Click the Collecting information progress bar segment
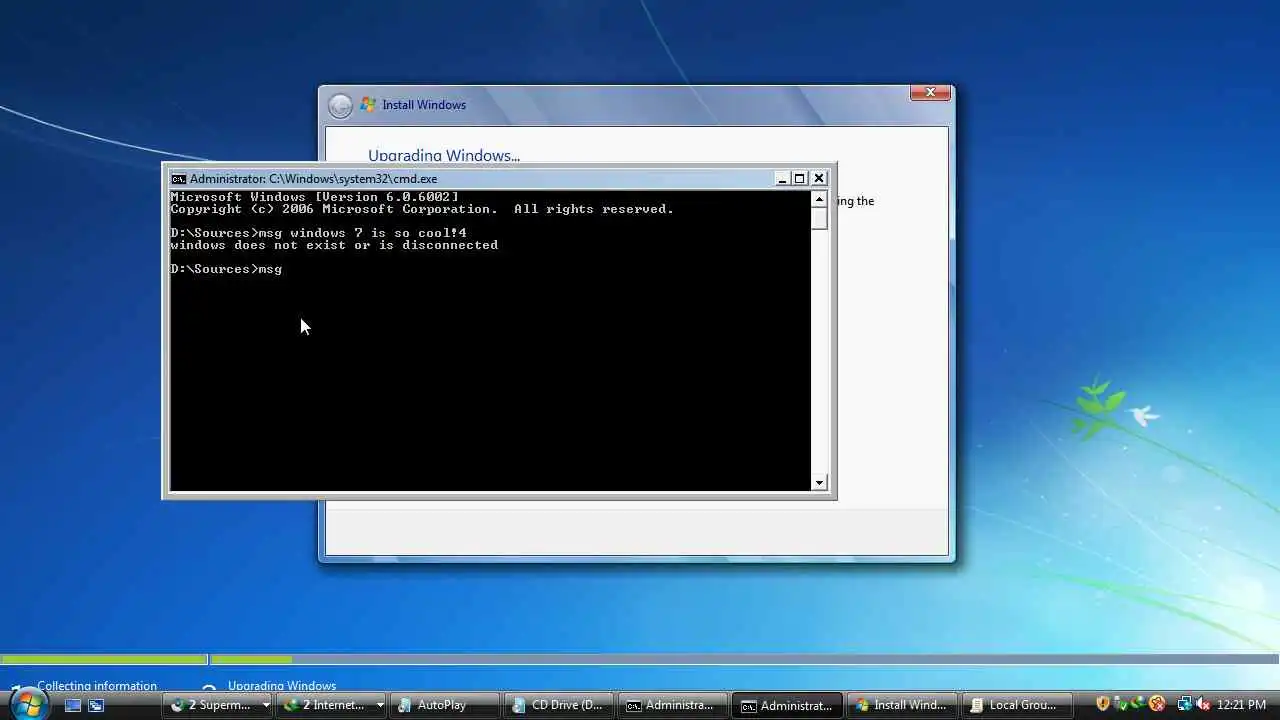1280x720 pixels. 104,660
